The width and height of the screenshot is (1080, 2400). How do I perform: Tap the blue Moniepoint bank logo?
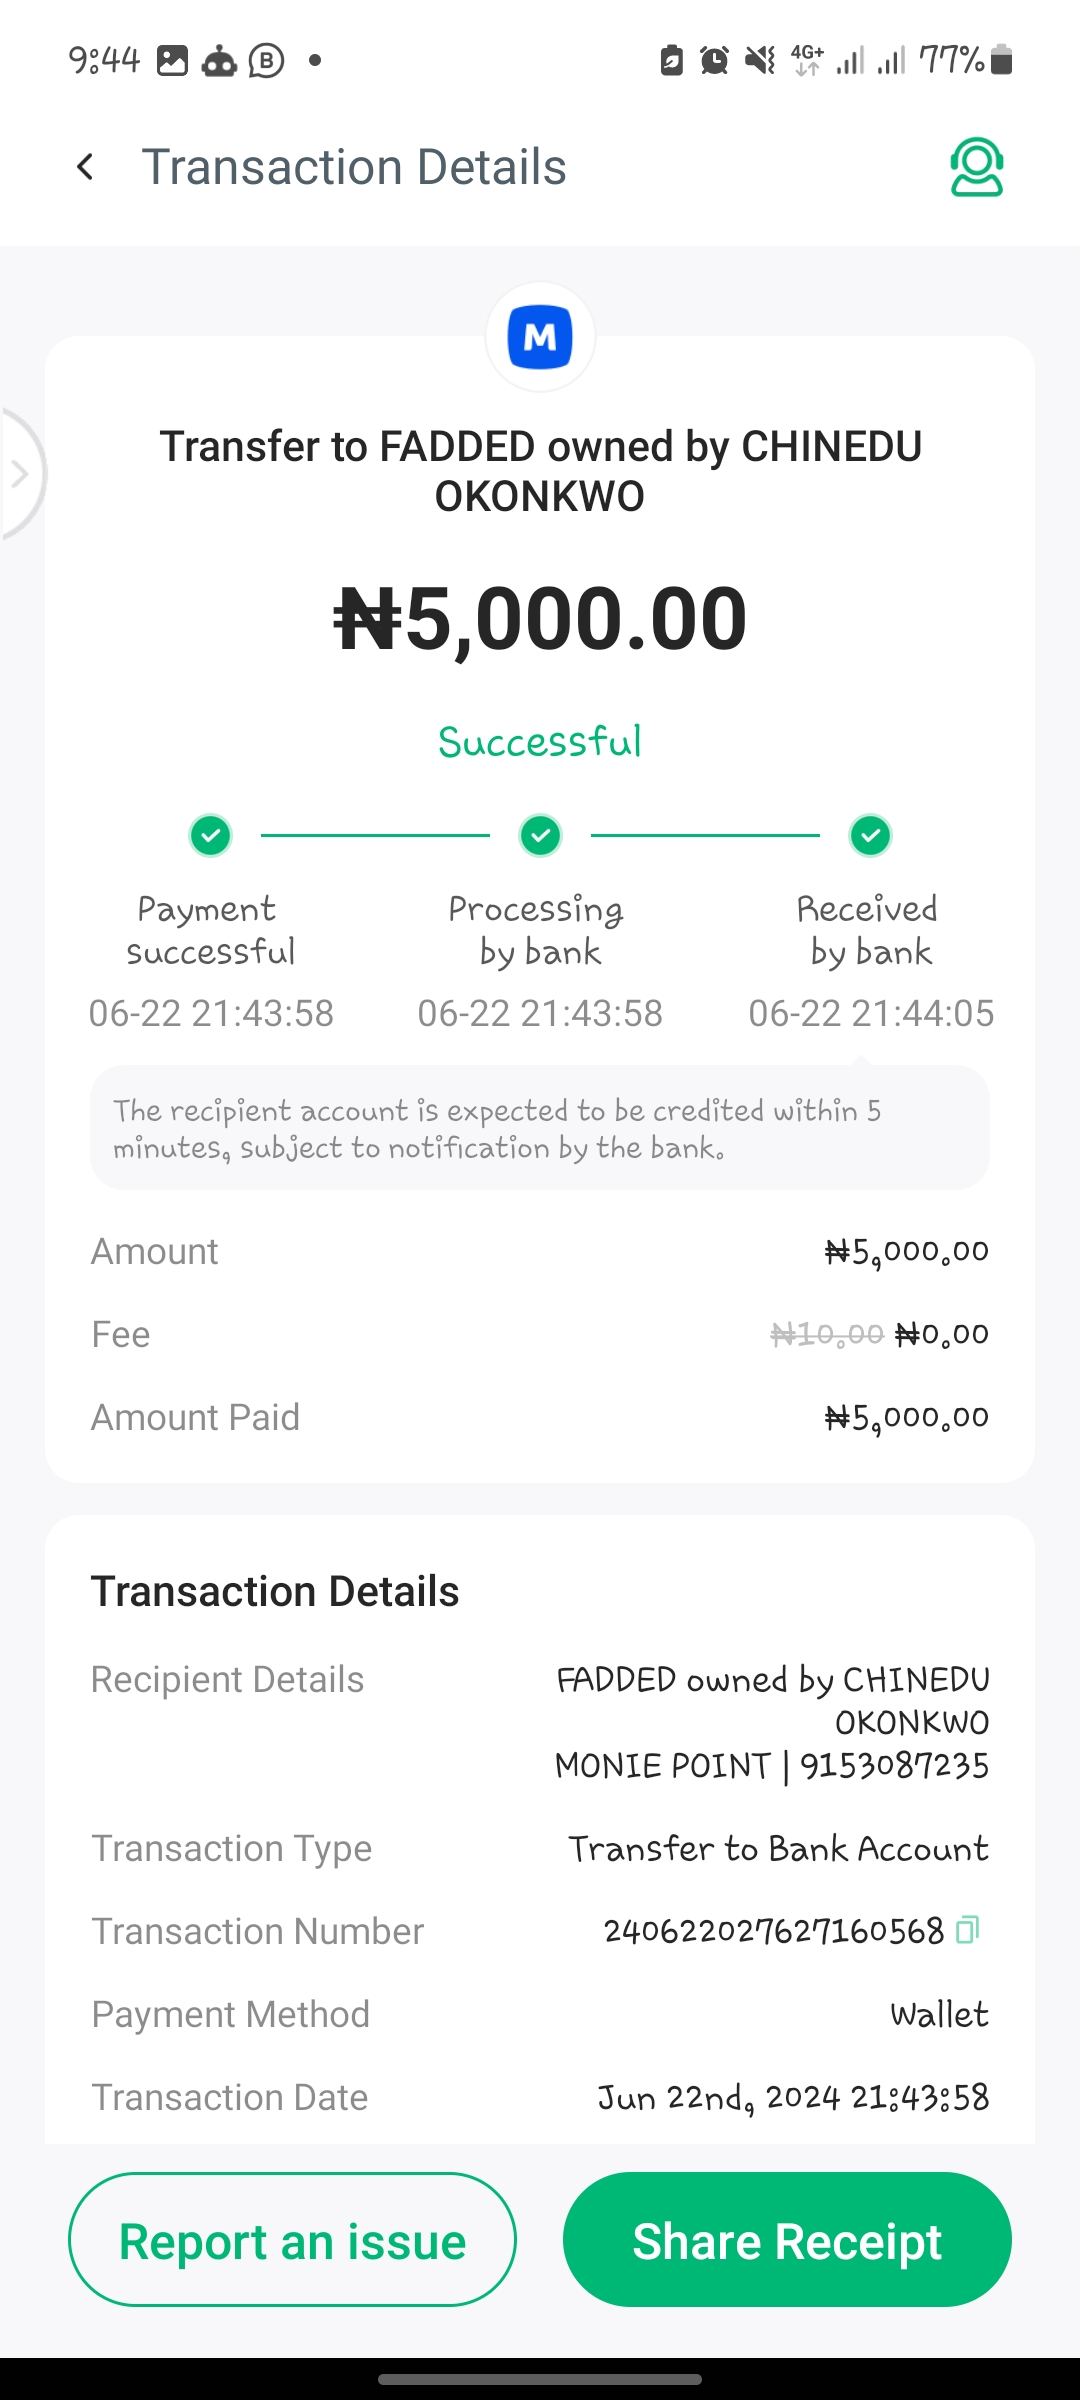pyautogui.click(x=540, y=337)
